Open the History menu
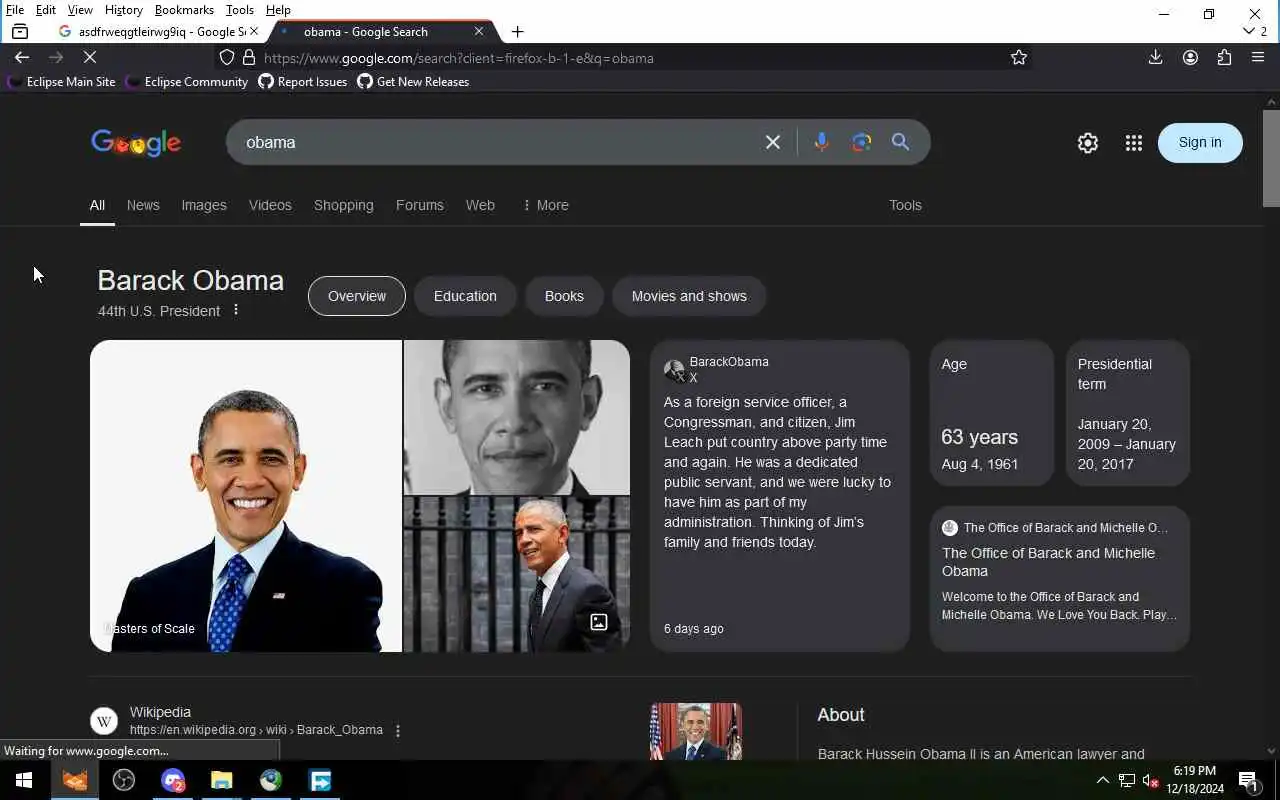The width and height of the screenshot is (1280, 800). pos(123,10)
